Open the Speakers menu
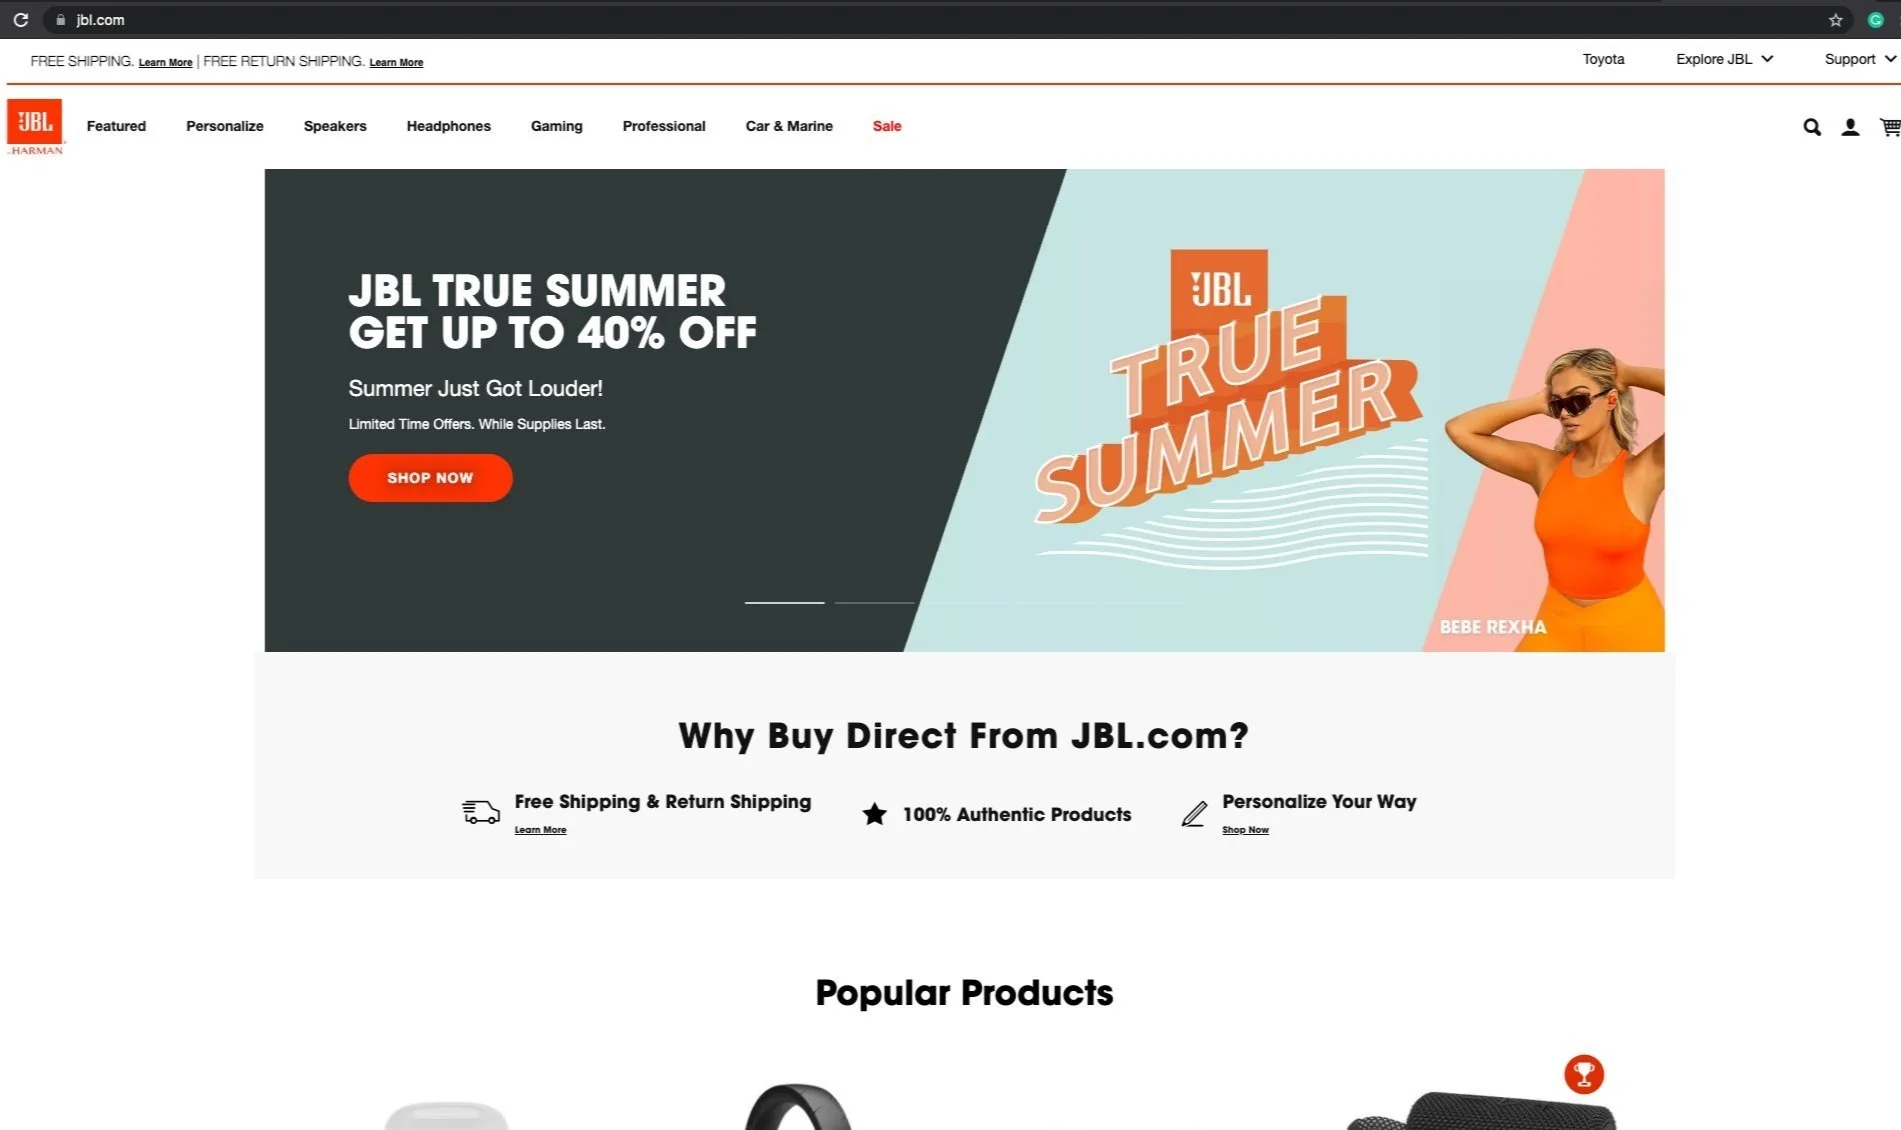 point(335,126)
